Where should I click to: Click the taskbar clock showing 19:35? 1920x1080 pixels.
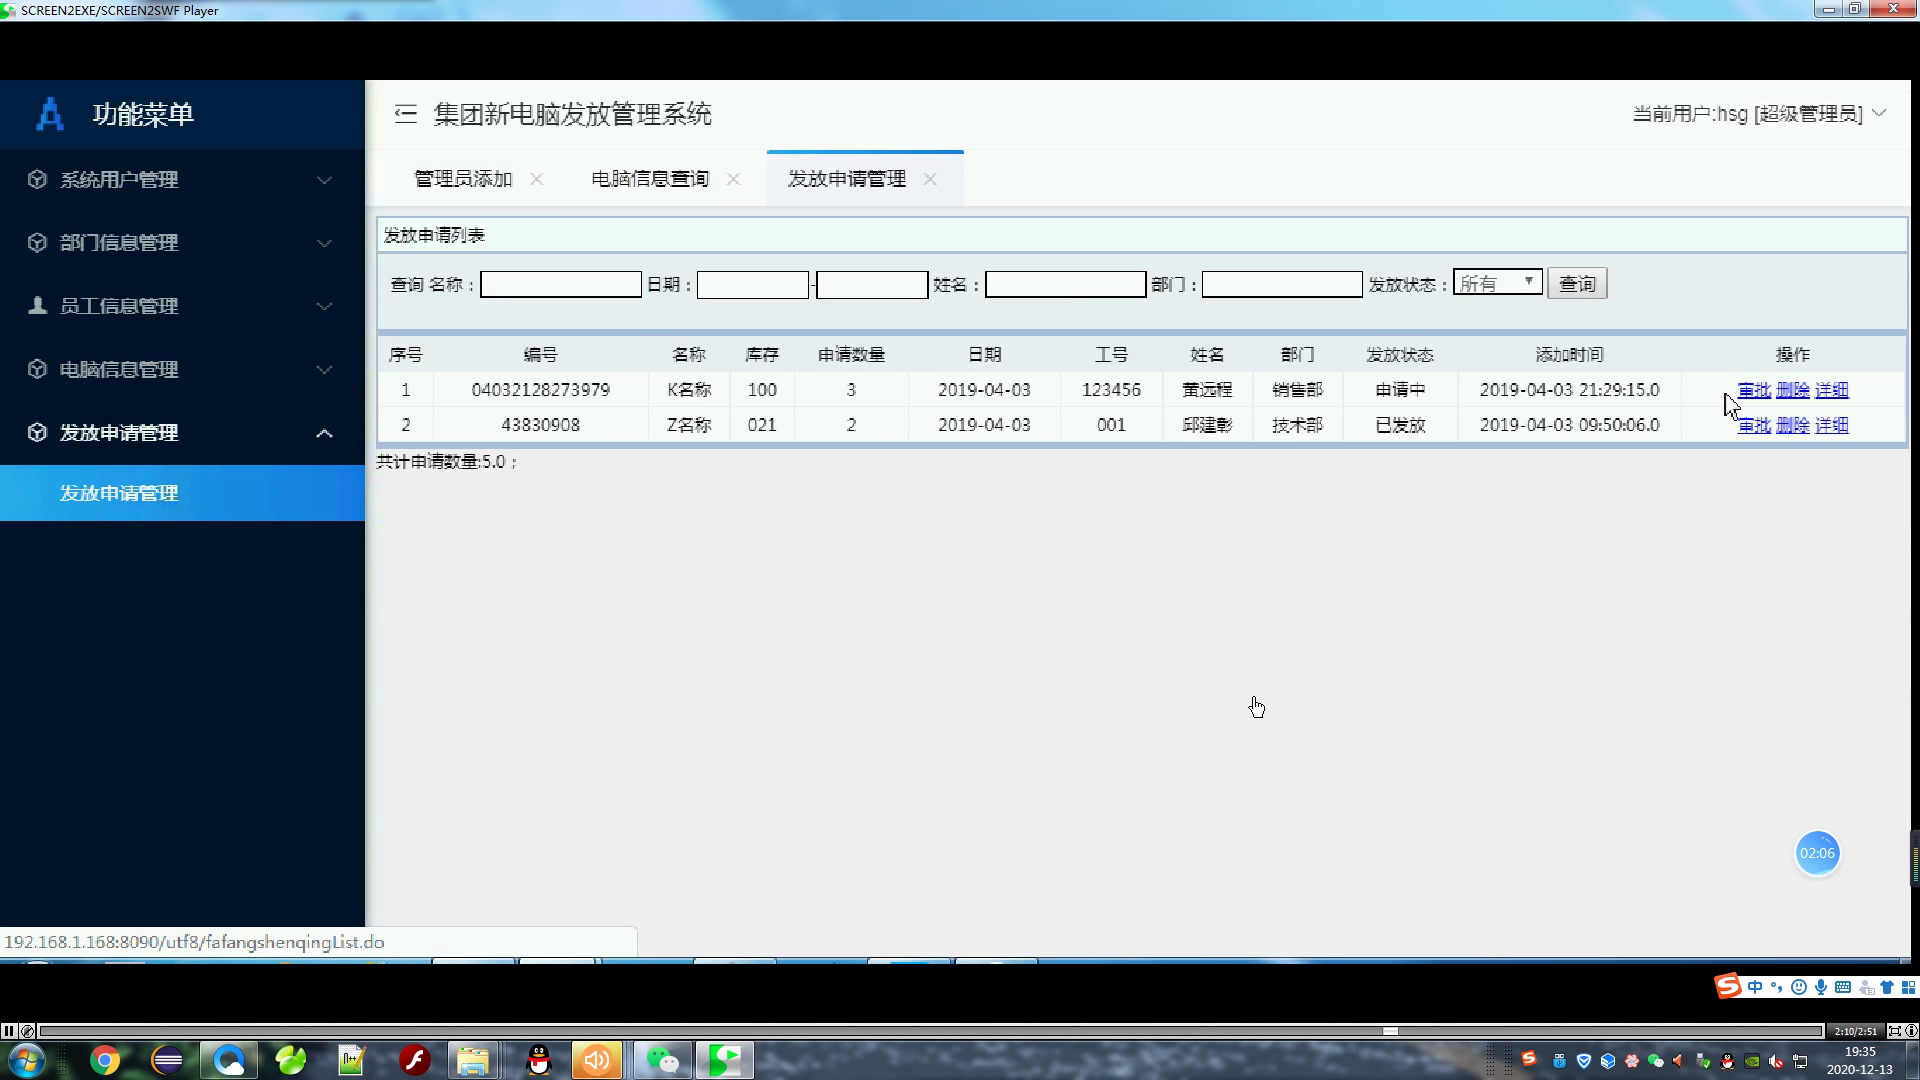(x=1860, y=1060)
